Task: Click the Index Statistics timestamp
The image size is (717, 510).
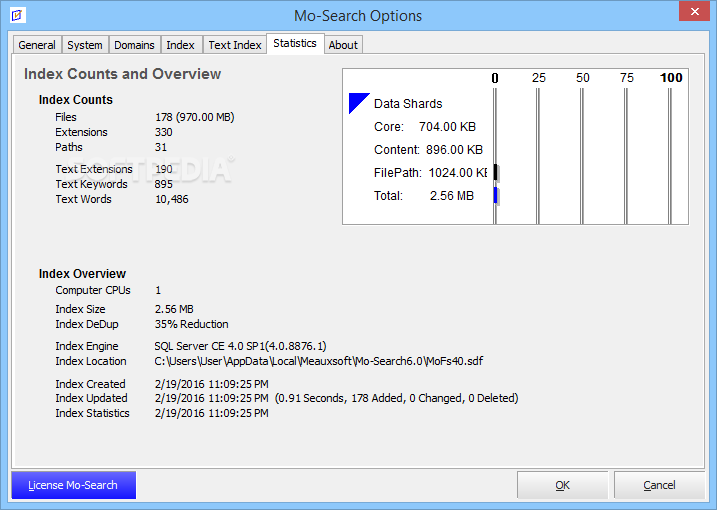Action: pos(212,413)
